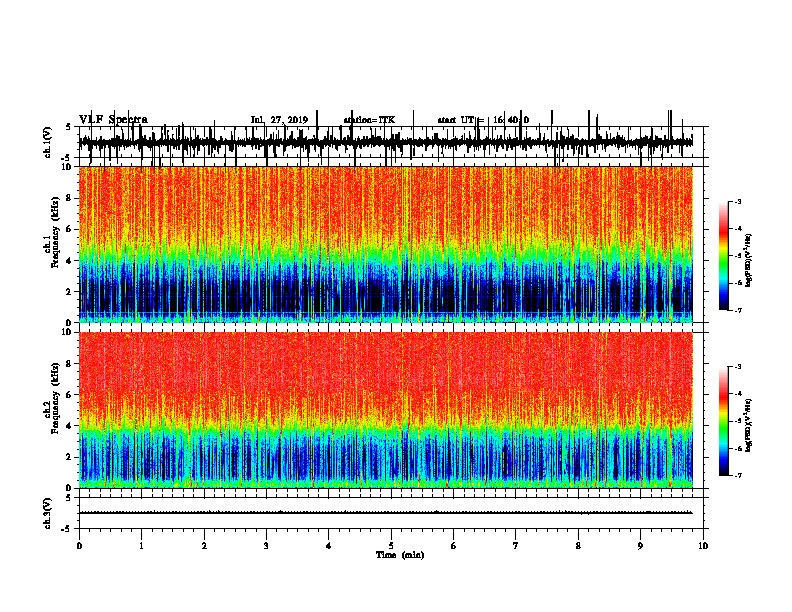Click the "4" tick label on time axis

329,546
